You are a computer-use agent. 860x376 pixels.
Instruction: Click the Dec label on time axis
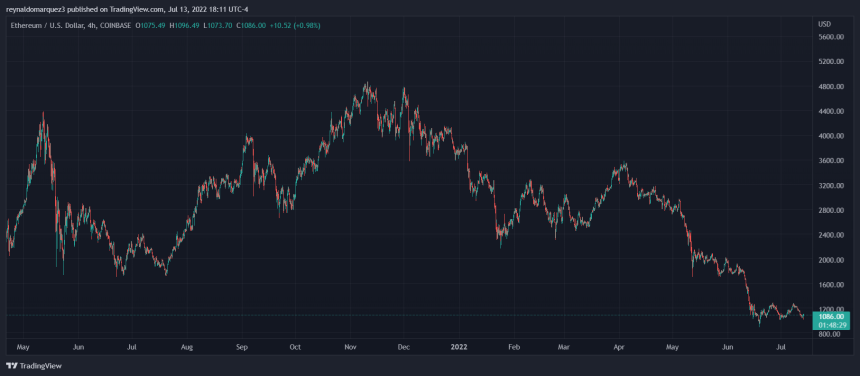coord(403,347)
